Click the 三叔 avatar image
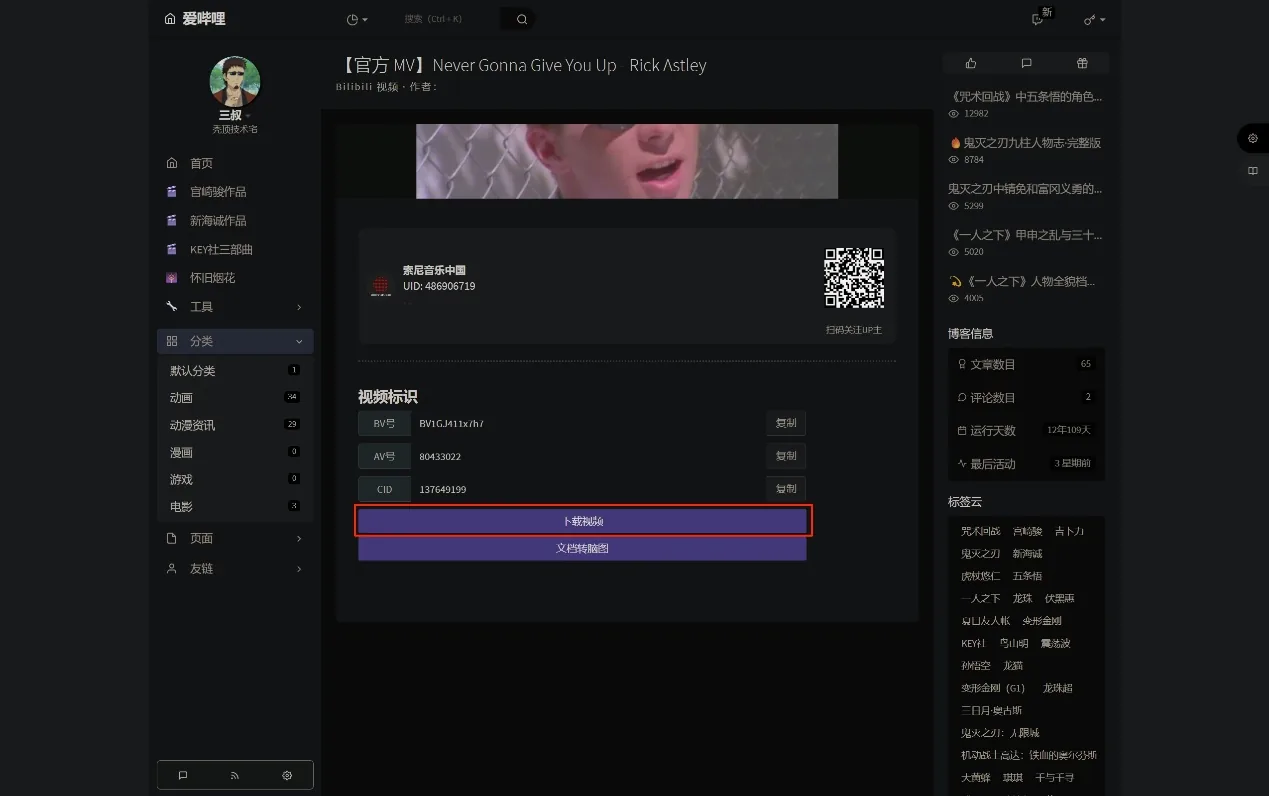The width and height of the screenshot is (1269, 796). [235, 82]
